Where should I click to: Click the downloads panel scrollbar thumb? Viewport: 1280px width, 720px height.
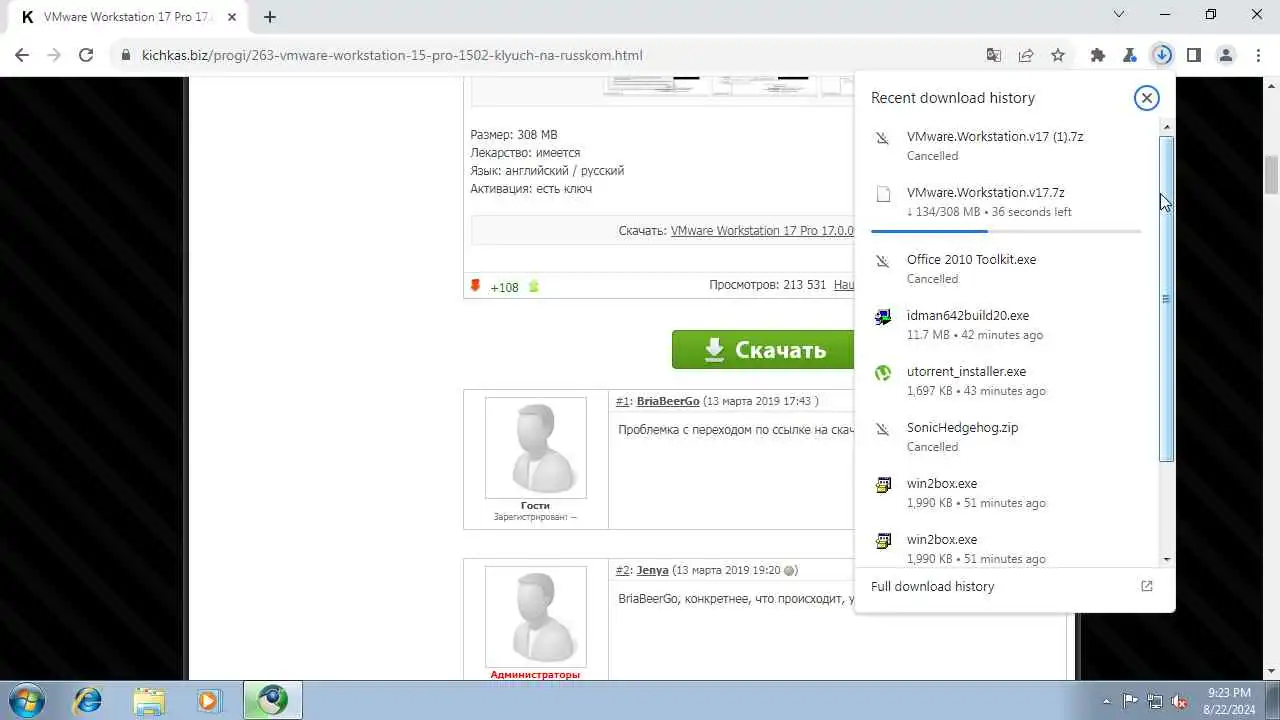[1166, 298]
